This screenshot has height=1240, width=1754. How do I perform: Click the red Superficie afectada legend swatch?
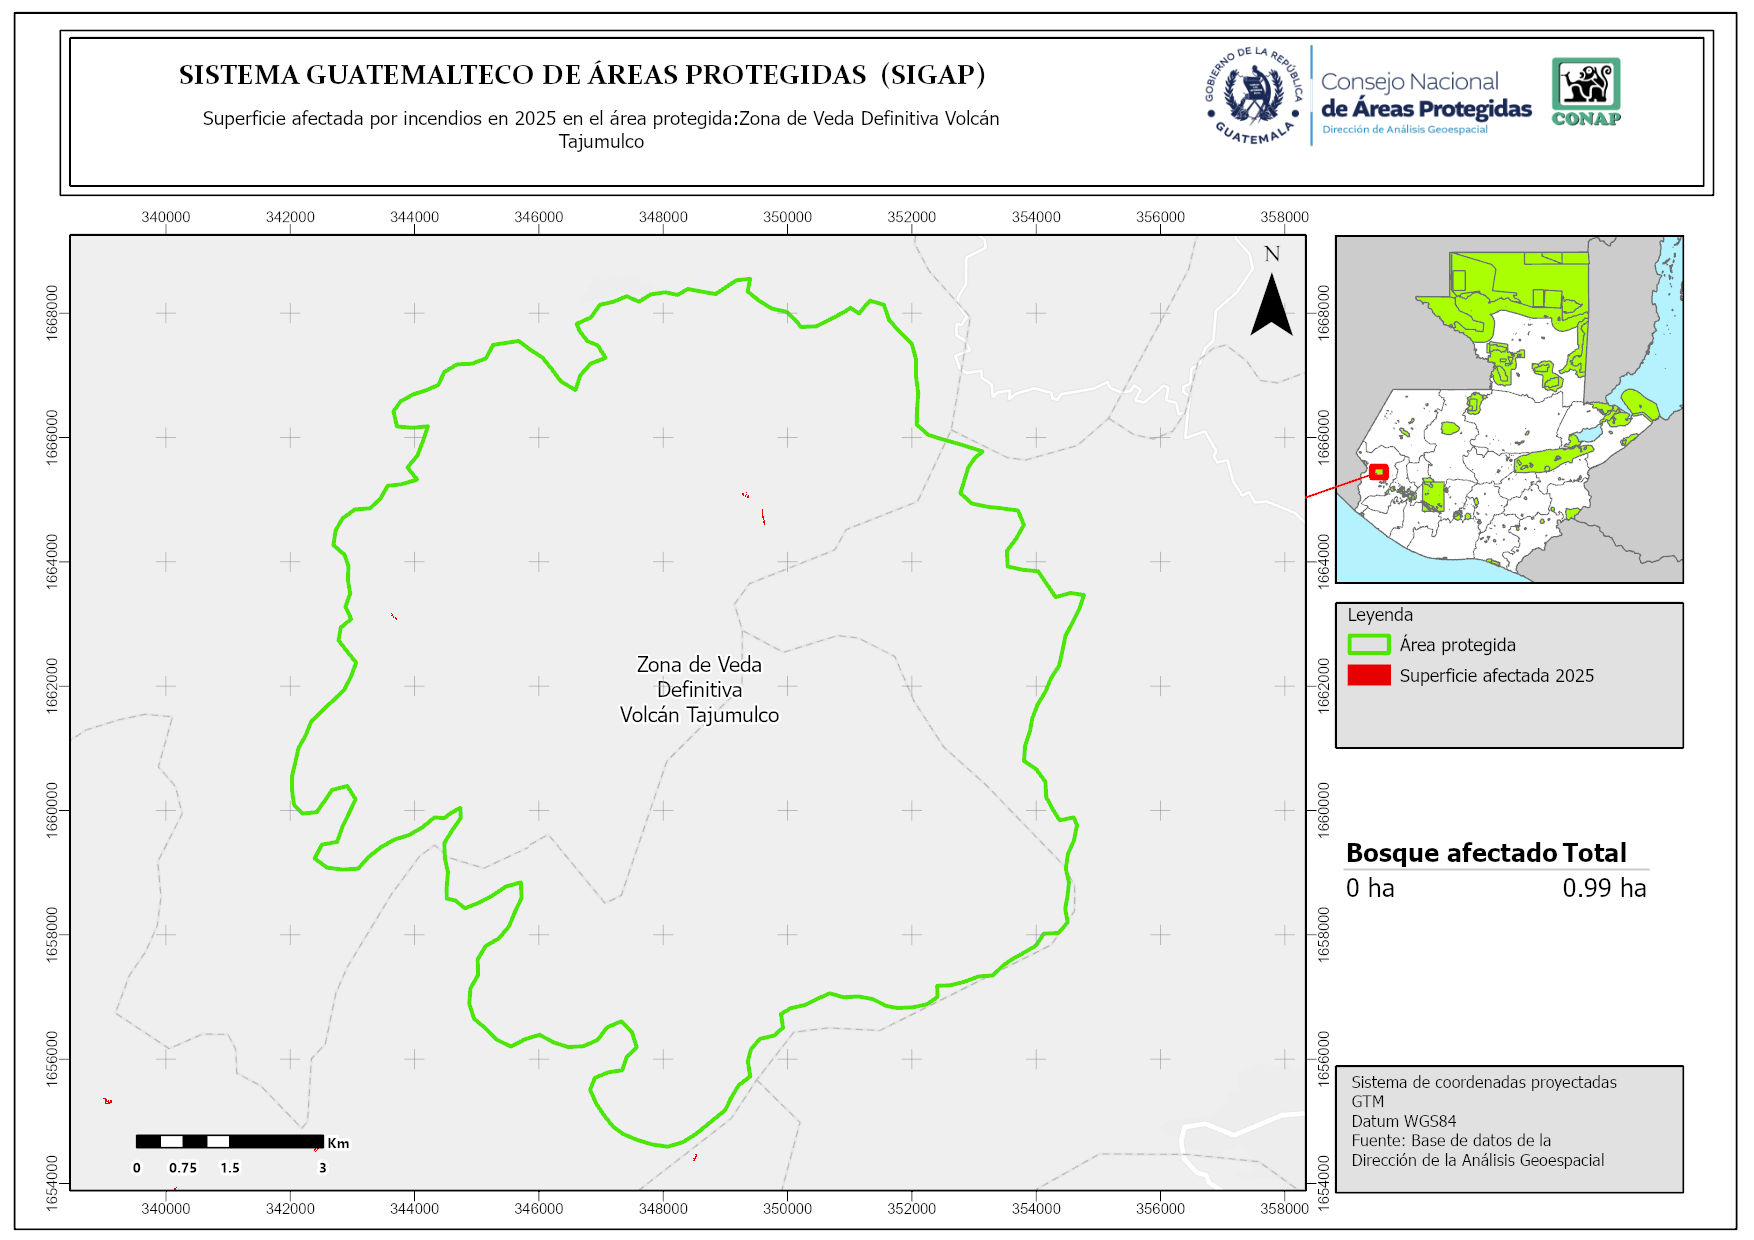(1368, 676)
